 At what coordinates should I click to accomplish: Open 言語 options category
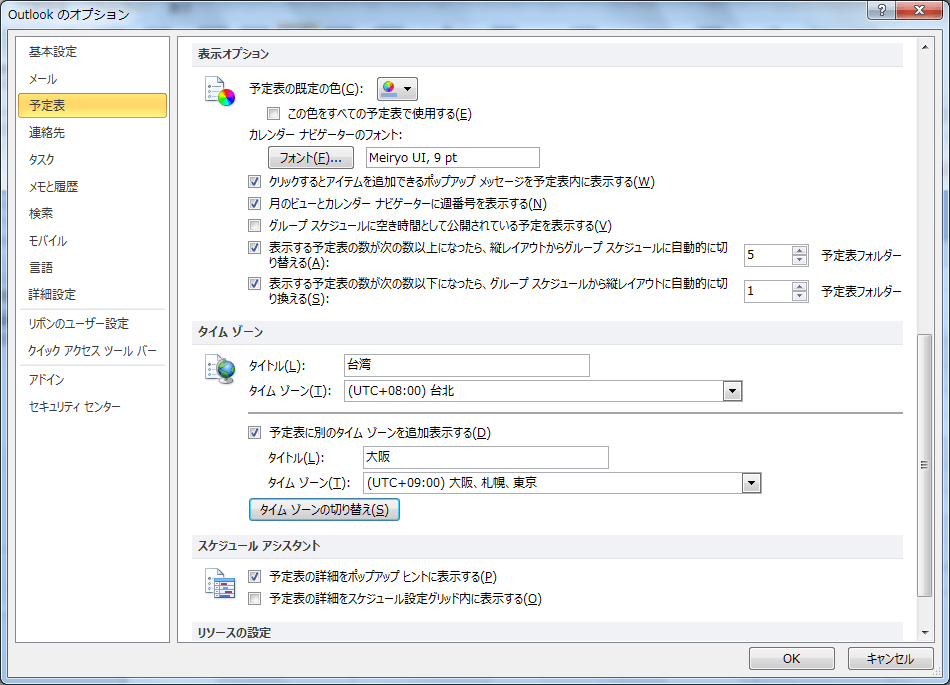coord(93,268)
